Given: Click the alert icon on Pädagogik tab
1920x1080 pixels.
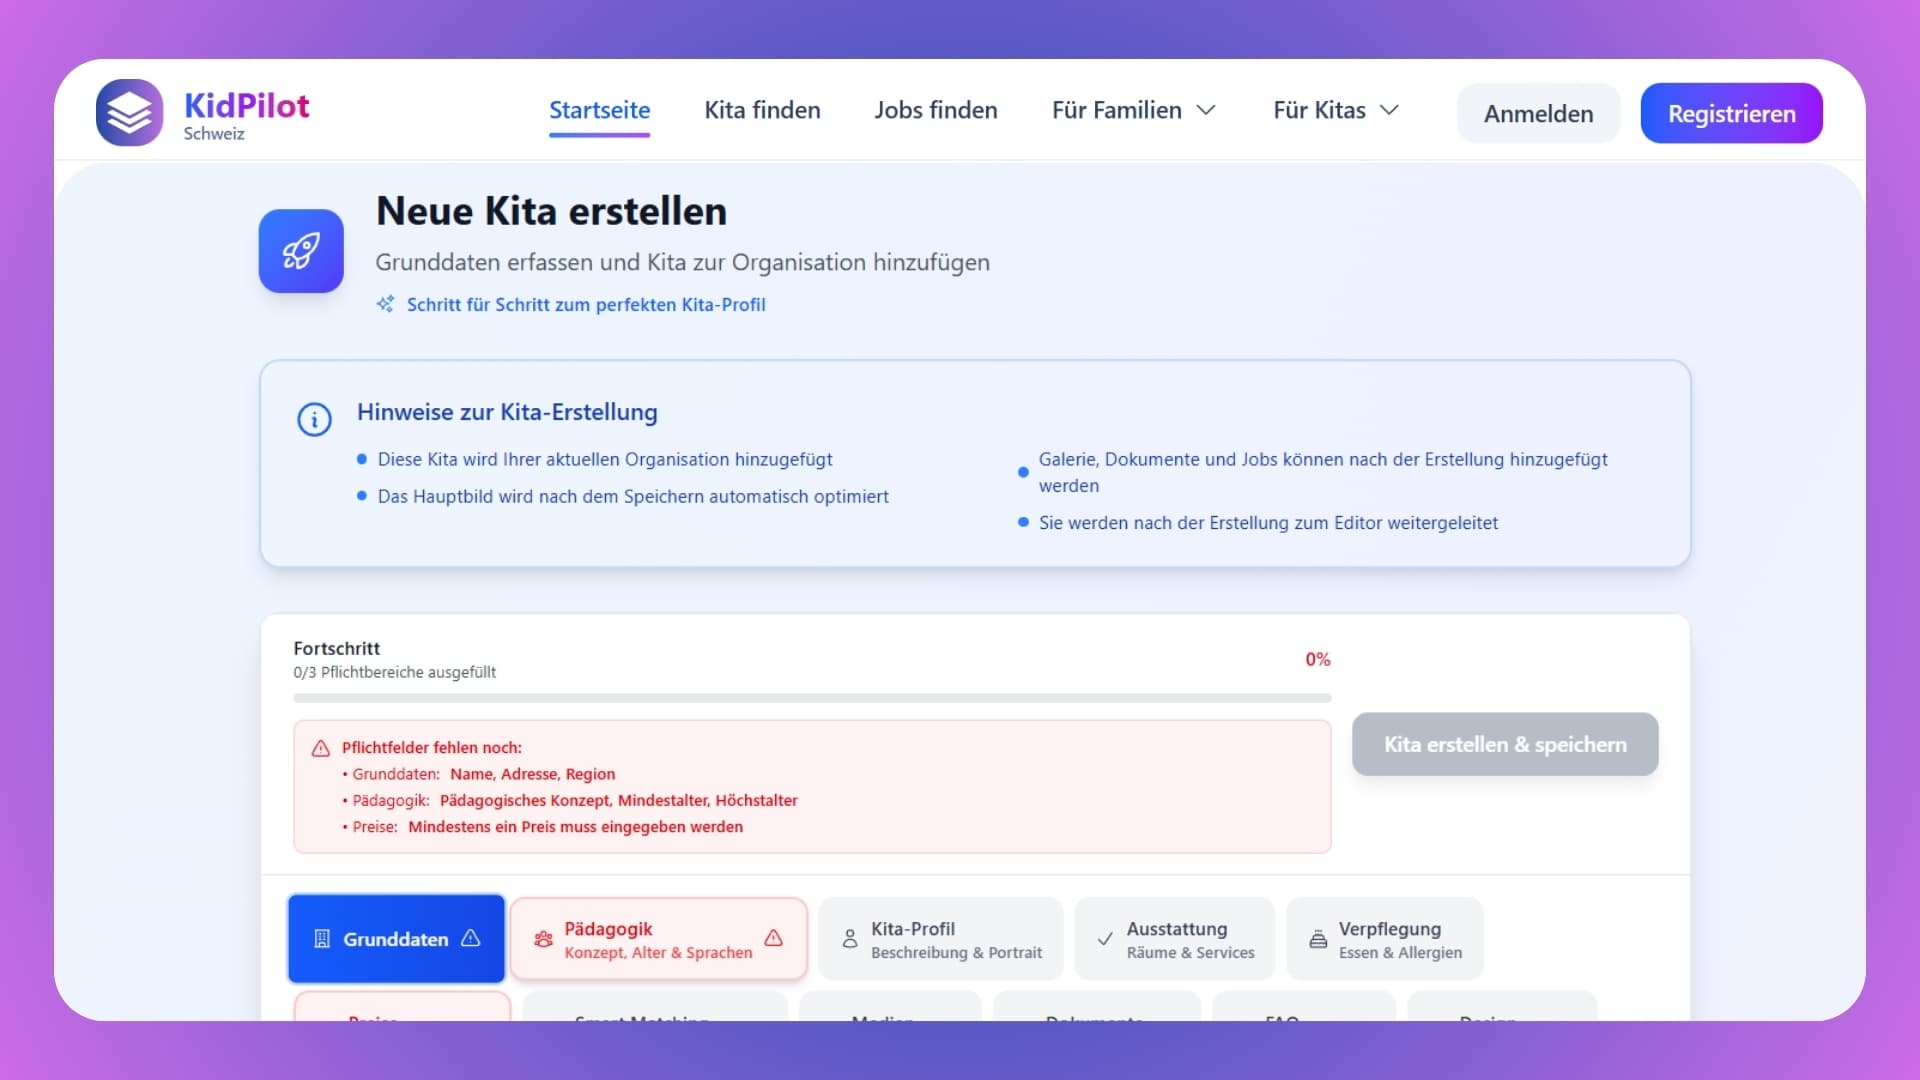Looking at the screenshot, I should pyautogui.click(x=773, y=938).
